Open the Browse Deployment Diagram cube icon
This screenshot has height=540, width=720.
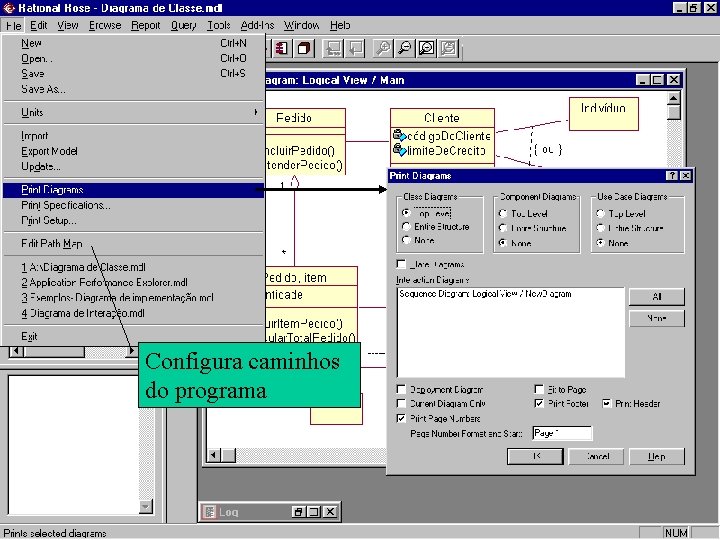pyautogui.click(x=304, y=48)
